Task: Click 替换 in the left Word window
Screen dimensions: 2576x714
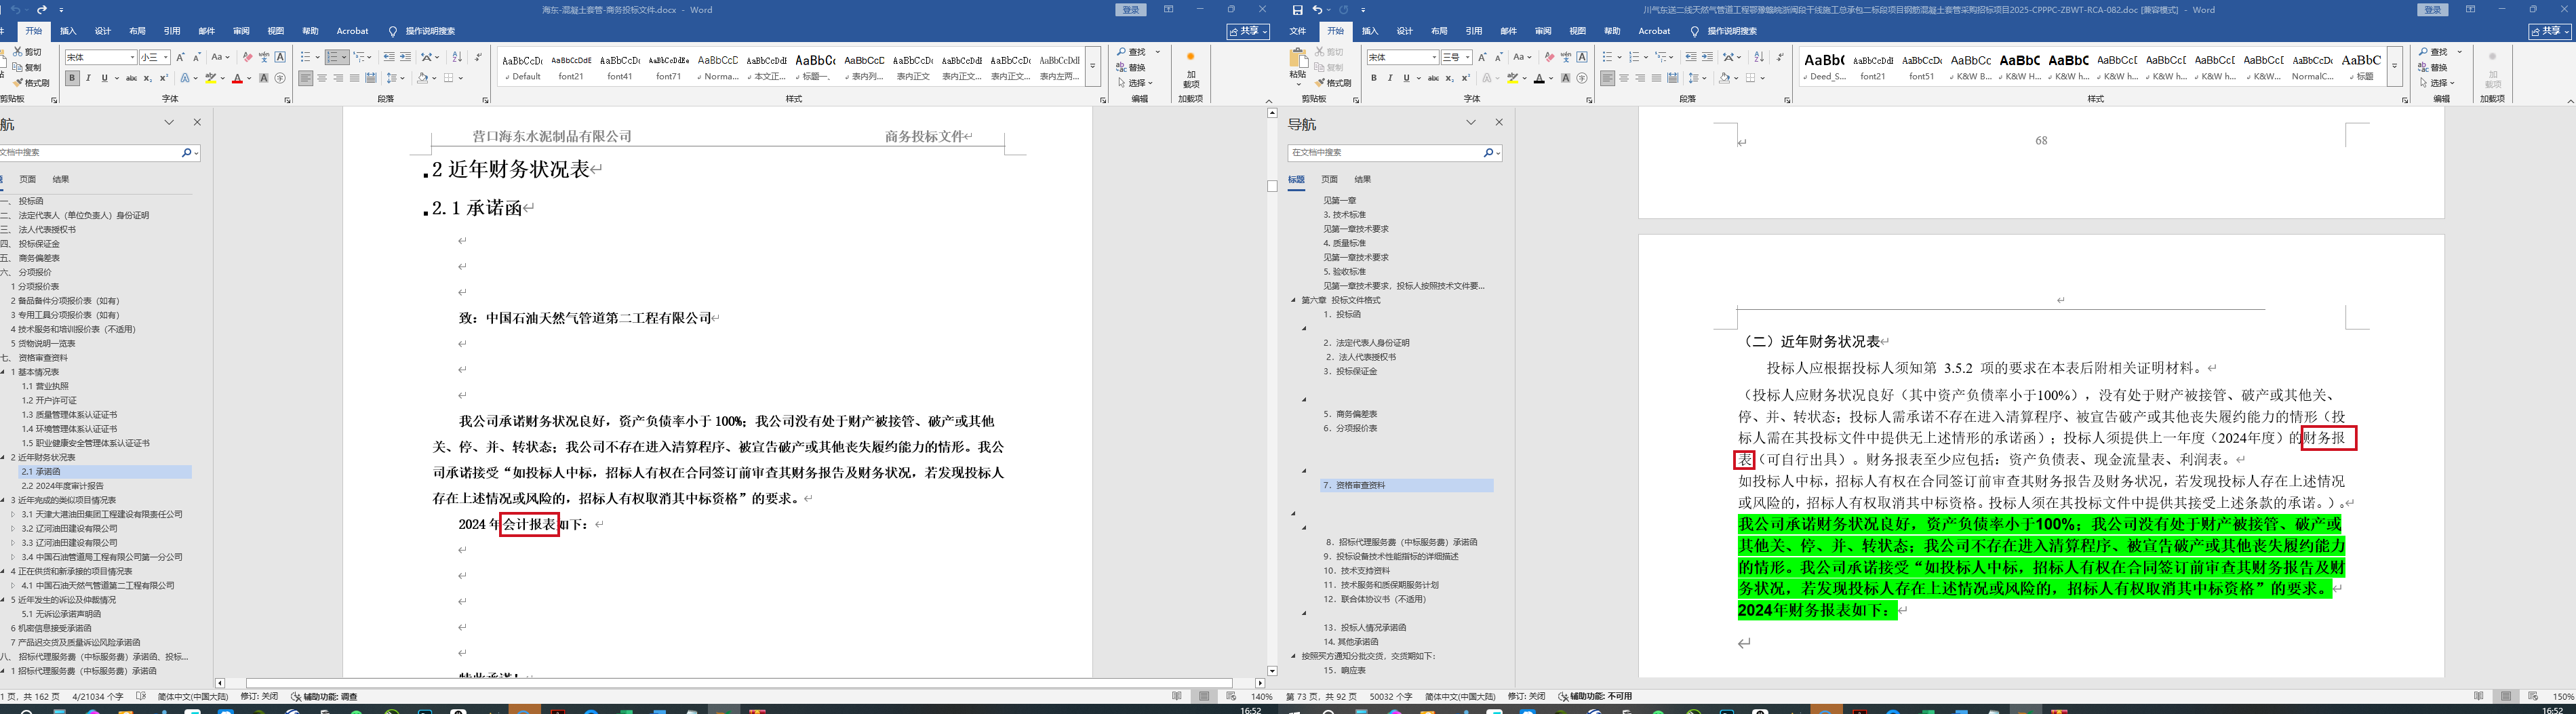Action: (x=1131, y=68)
